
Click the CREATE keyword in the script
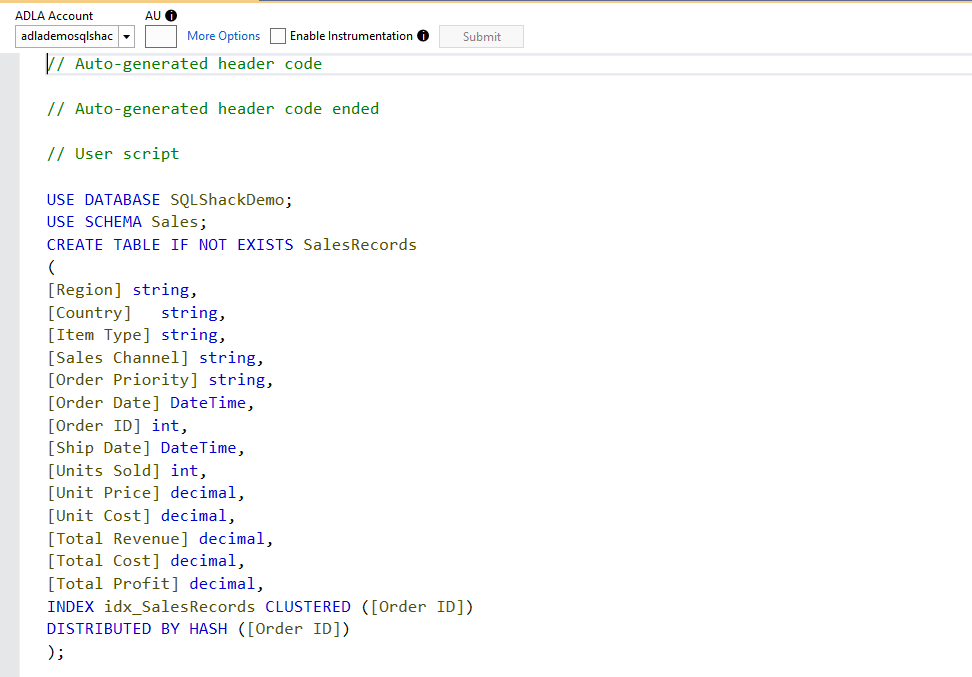coord(75,245)
